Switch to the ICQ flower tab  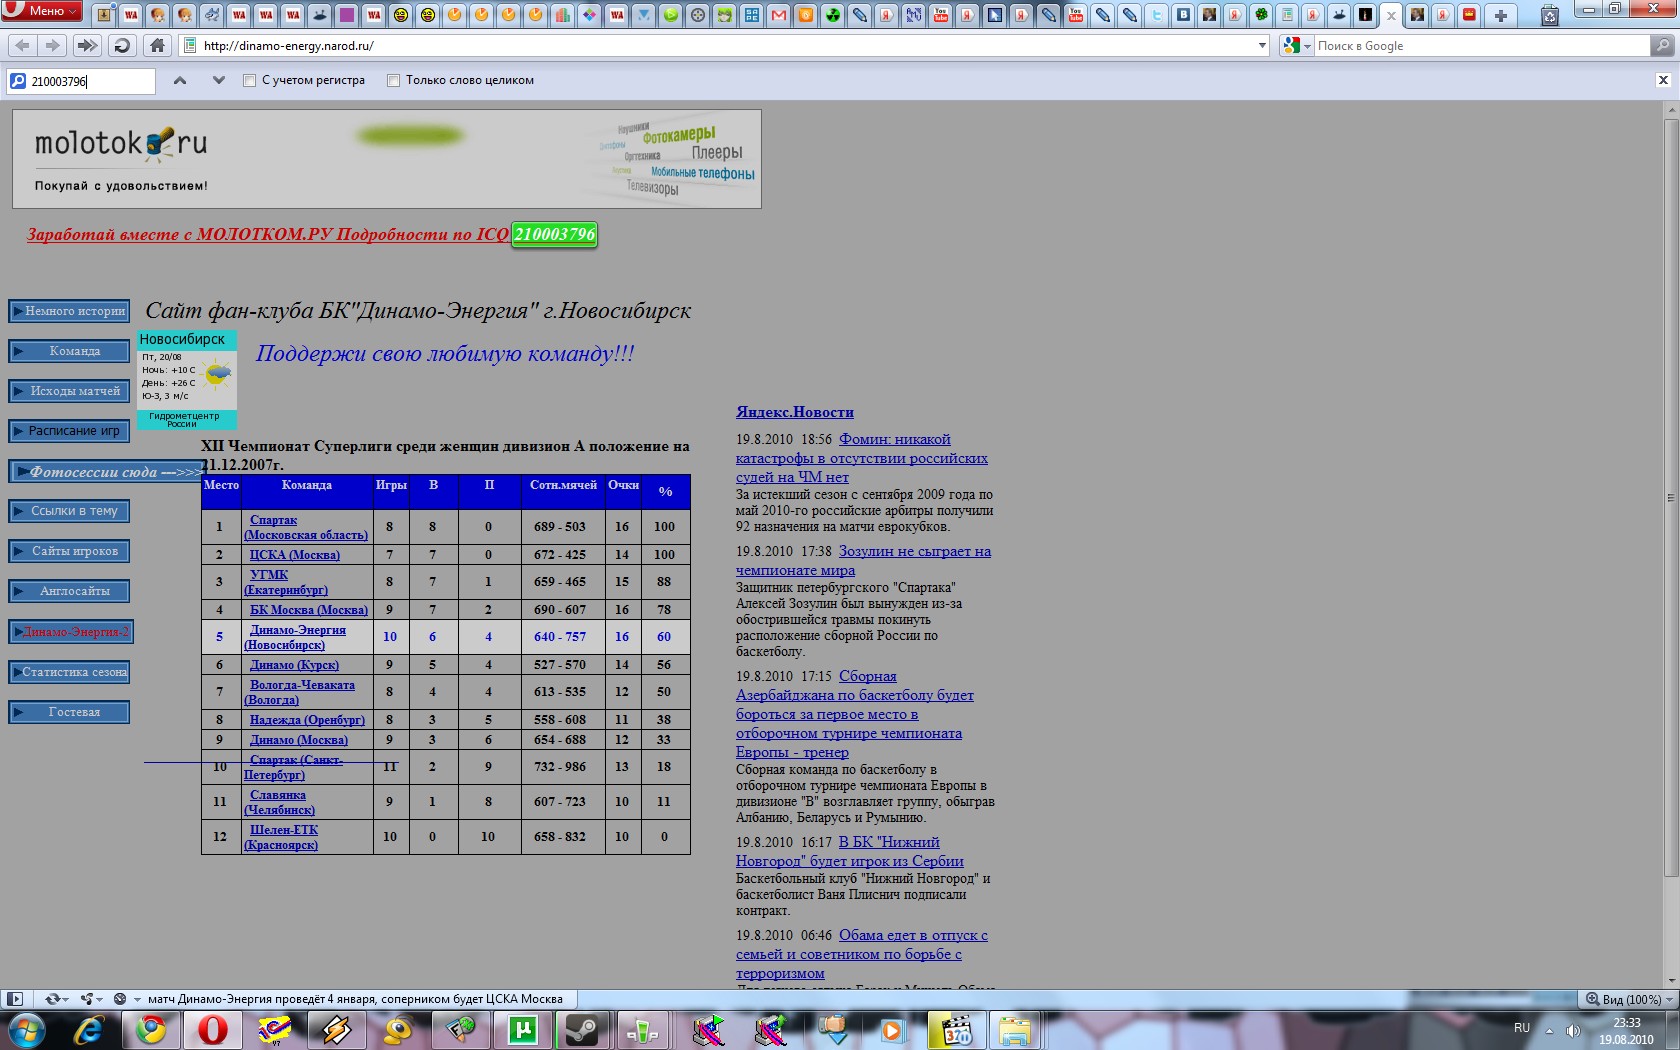tap(1262, 15)
